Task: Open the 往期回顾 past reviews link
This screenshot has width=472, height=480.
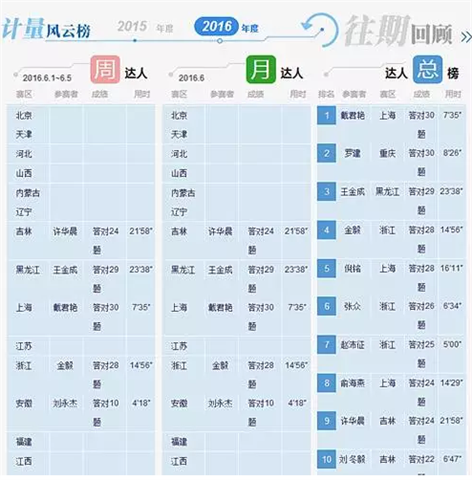Action: click(x=398, y=31)
